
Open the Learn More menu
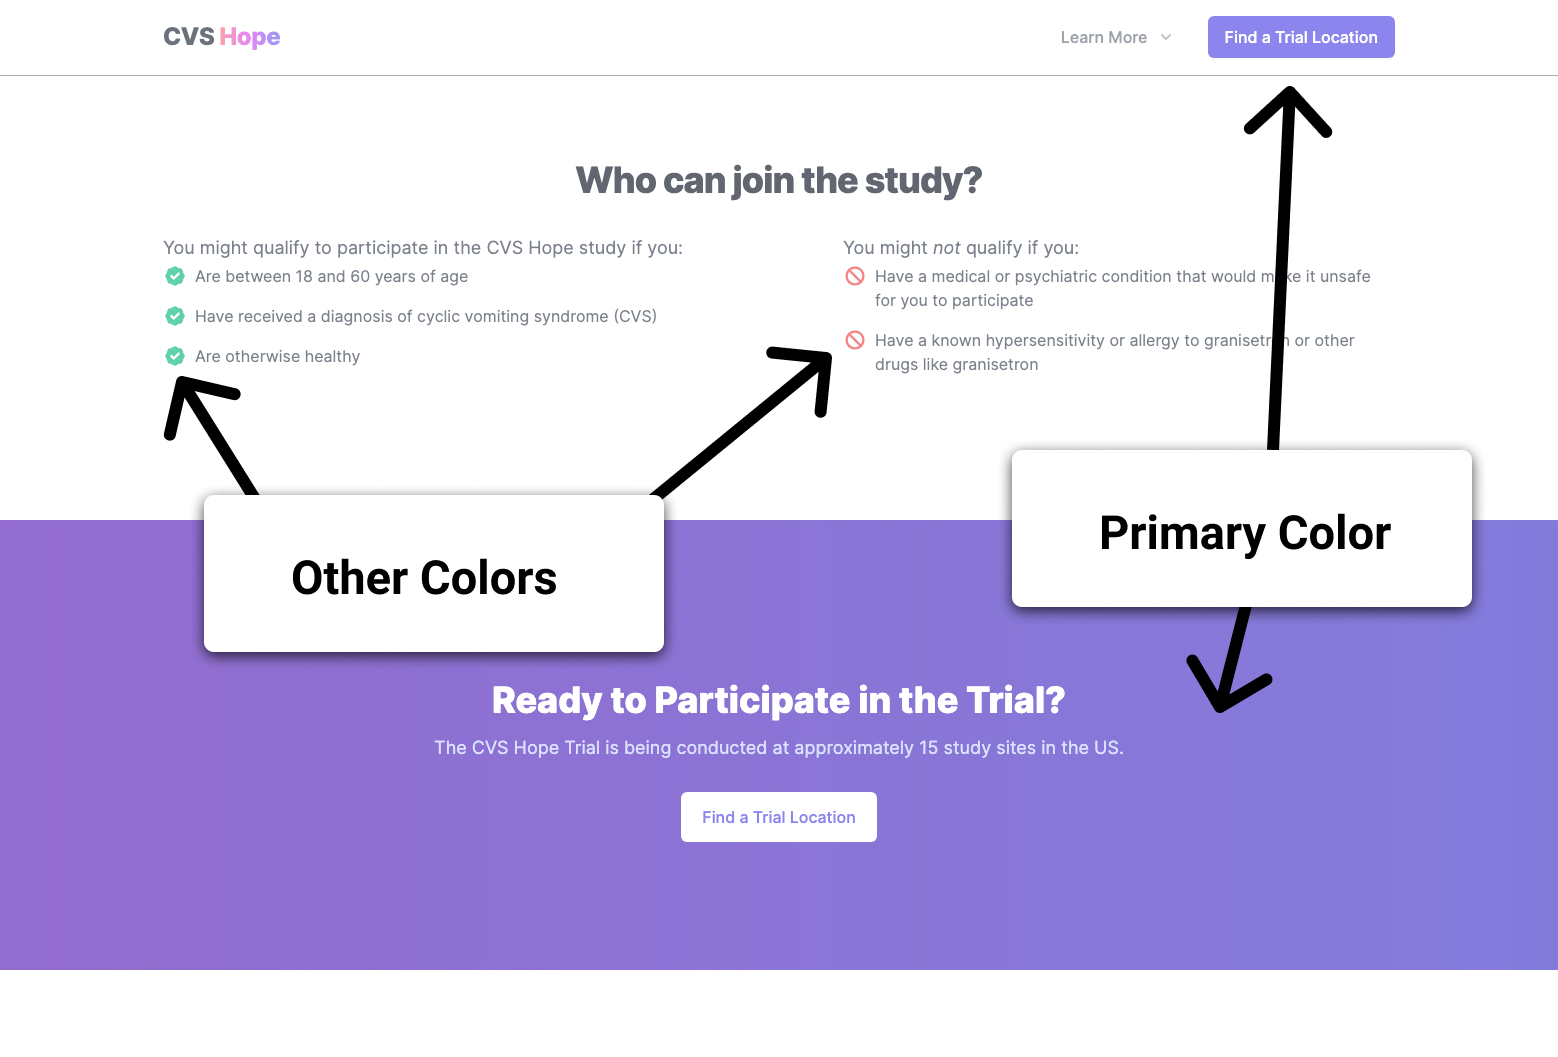[1103, 37]
